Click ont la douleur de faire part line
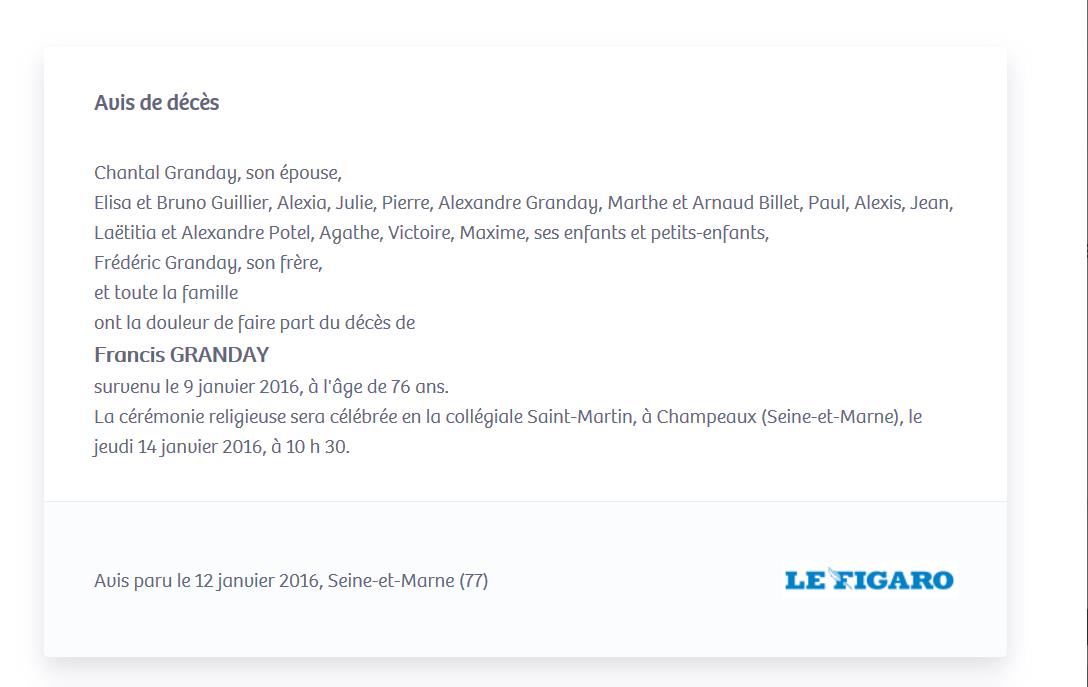Image resolution: width=1088 pixels, height=687 pixels. click(x=255, y=323)
